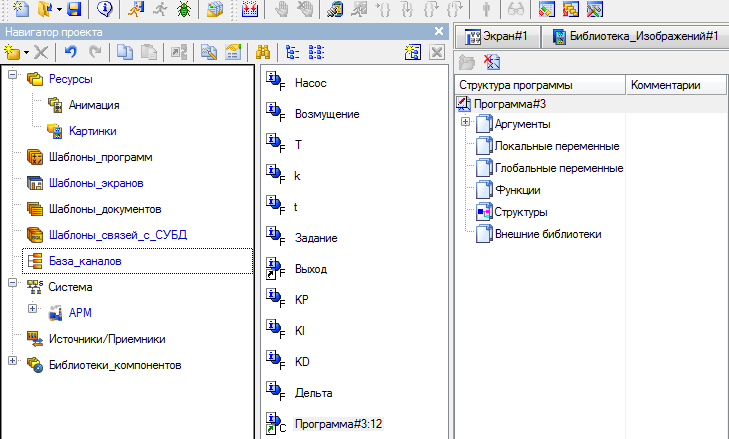Open project using the folder icon
The image size is (729, 439).
(x=45, y=9)
